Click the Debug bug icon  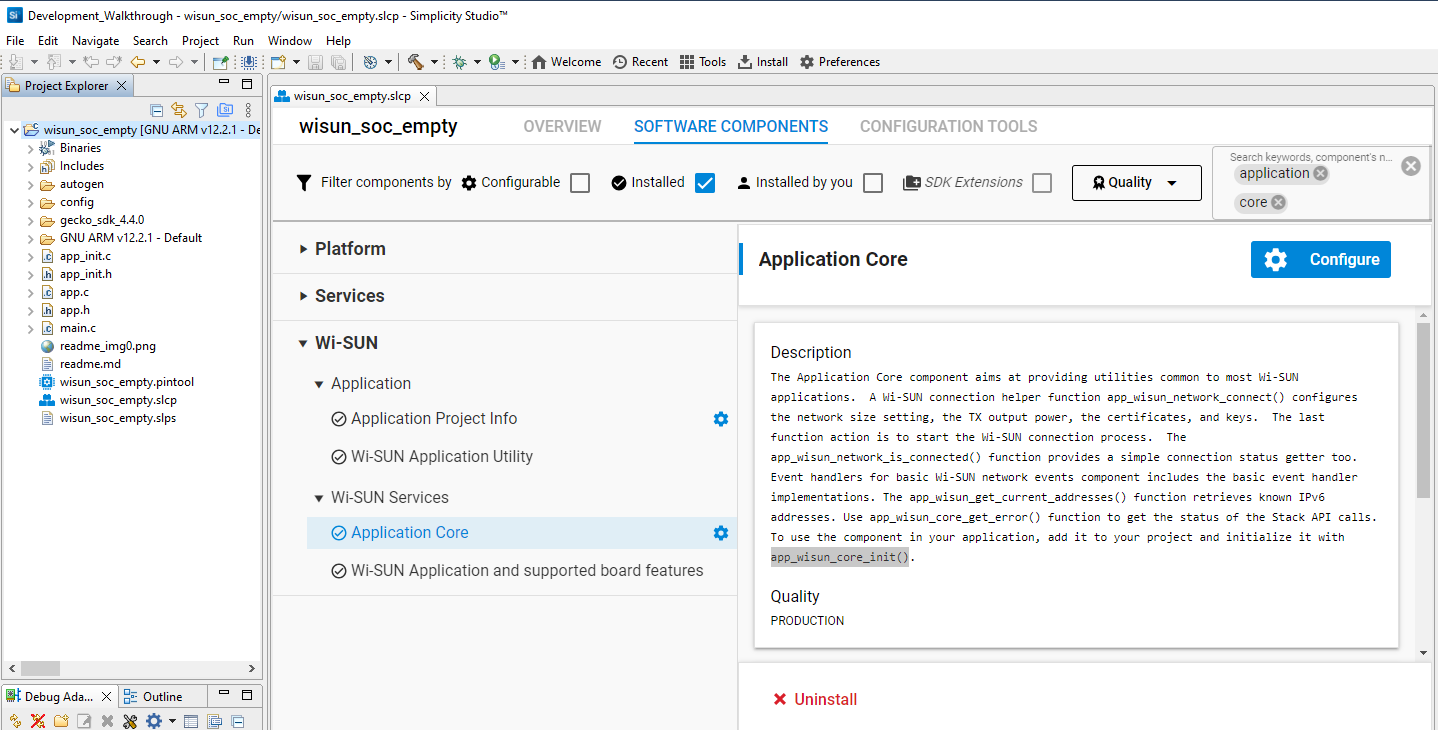click(x=459, y=62)
